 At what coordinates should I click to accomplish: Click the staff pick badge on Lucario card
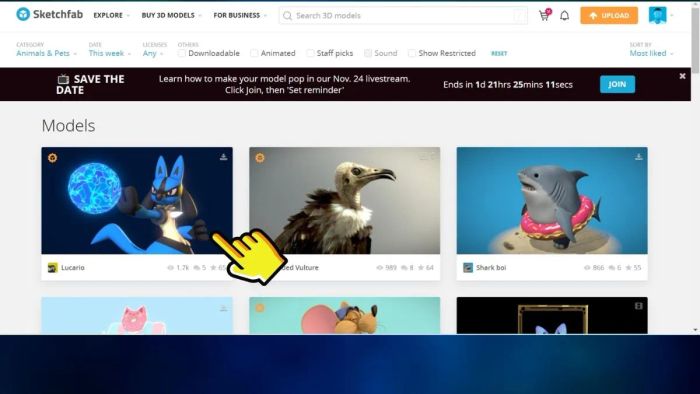[52, 158]
